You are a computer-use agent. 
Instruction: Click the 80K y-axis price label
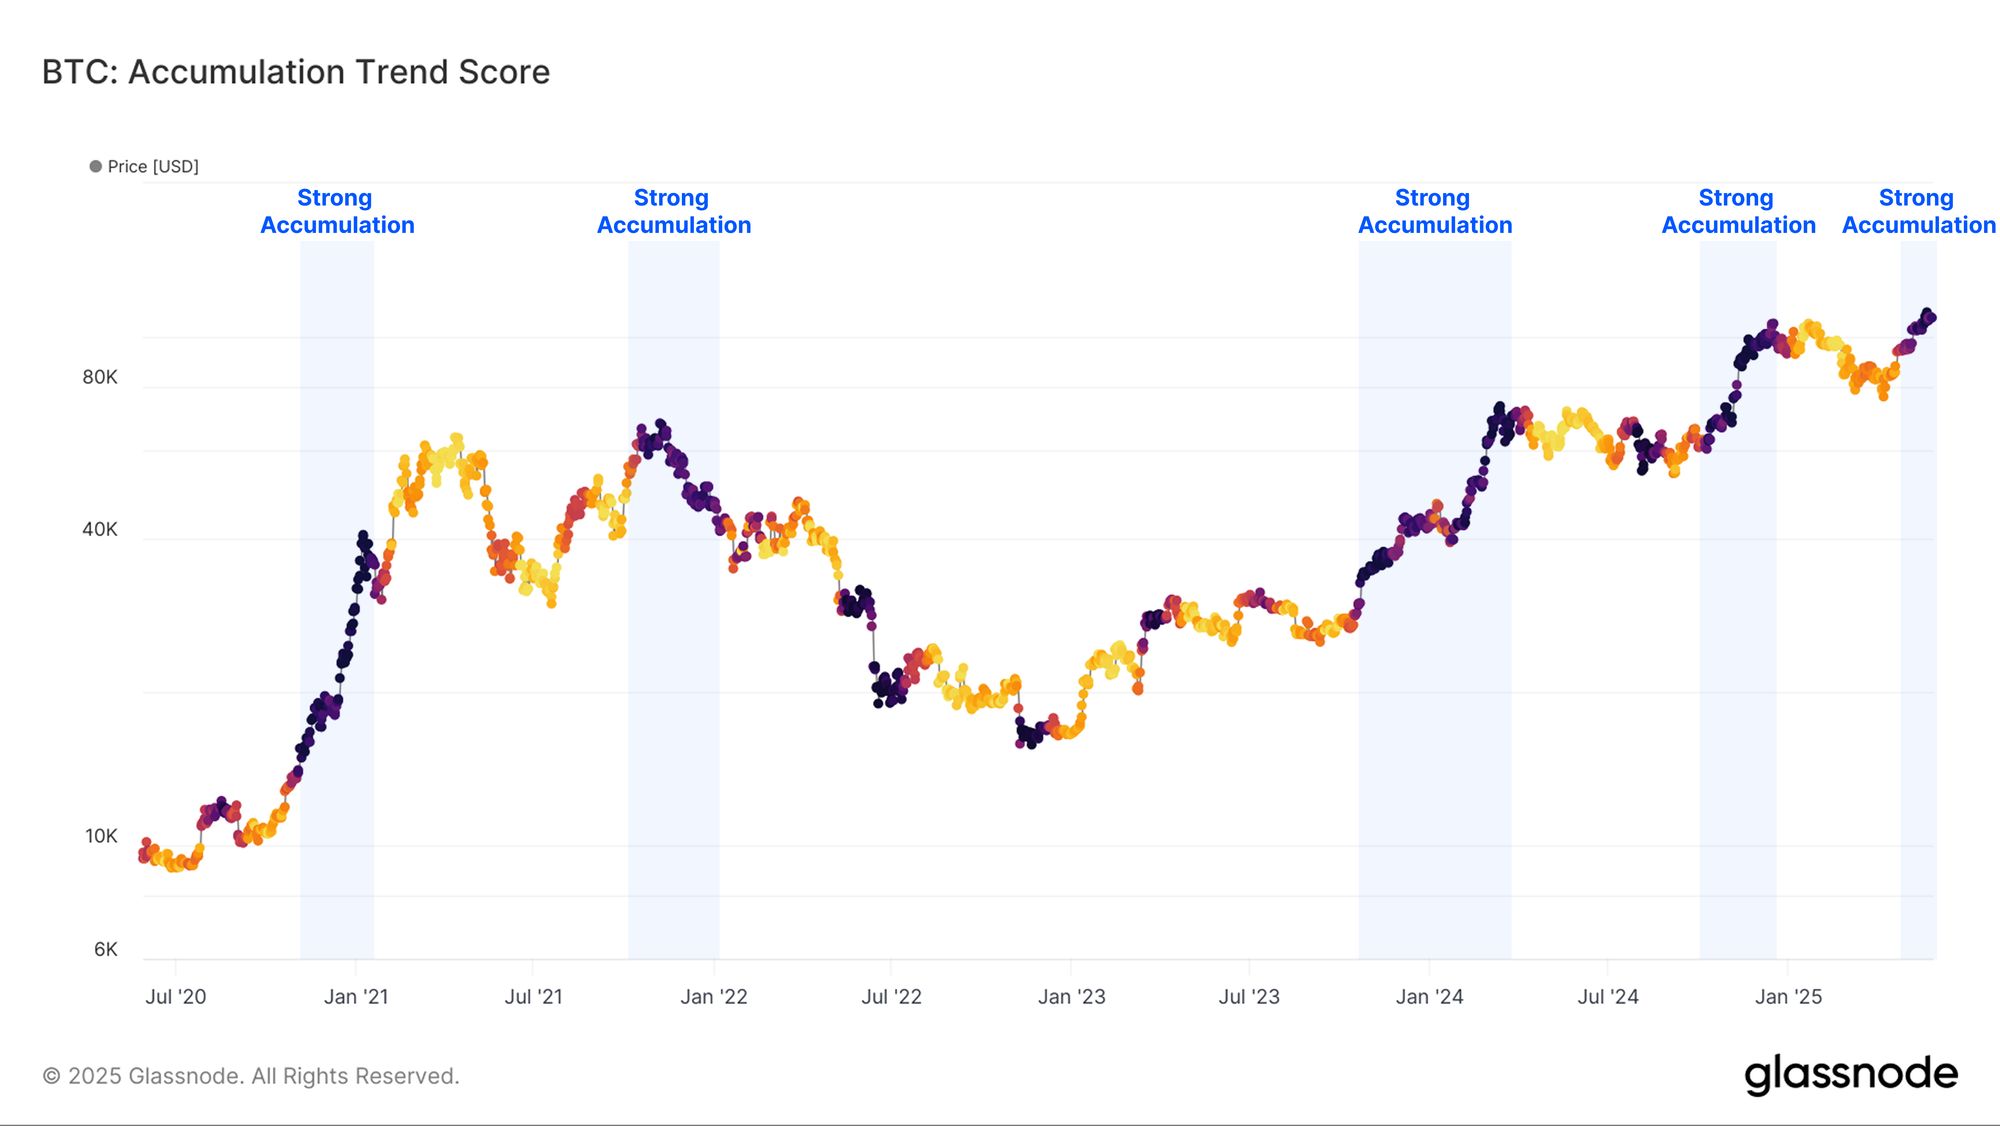[100, 377]
